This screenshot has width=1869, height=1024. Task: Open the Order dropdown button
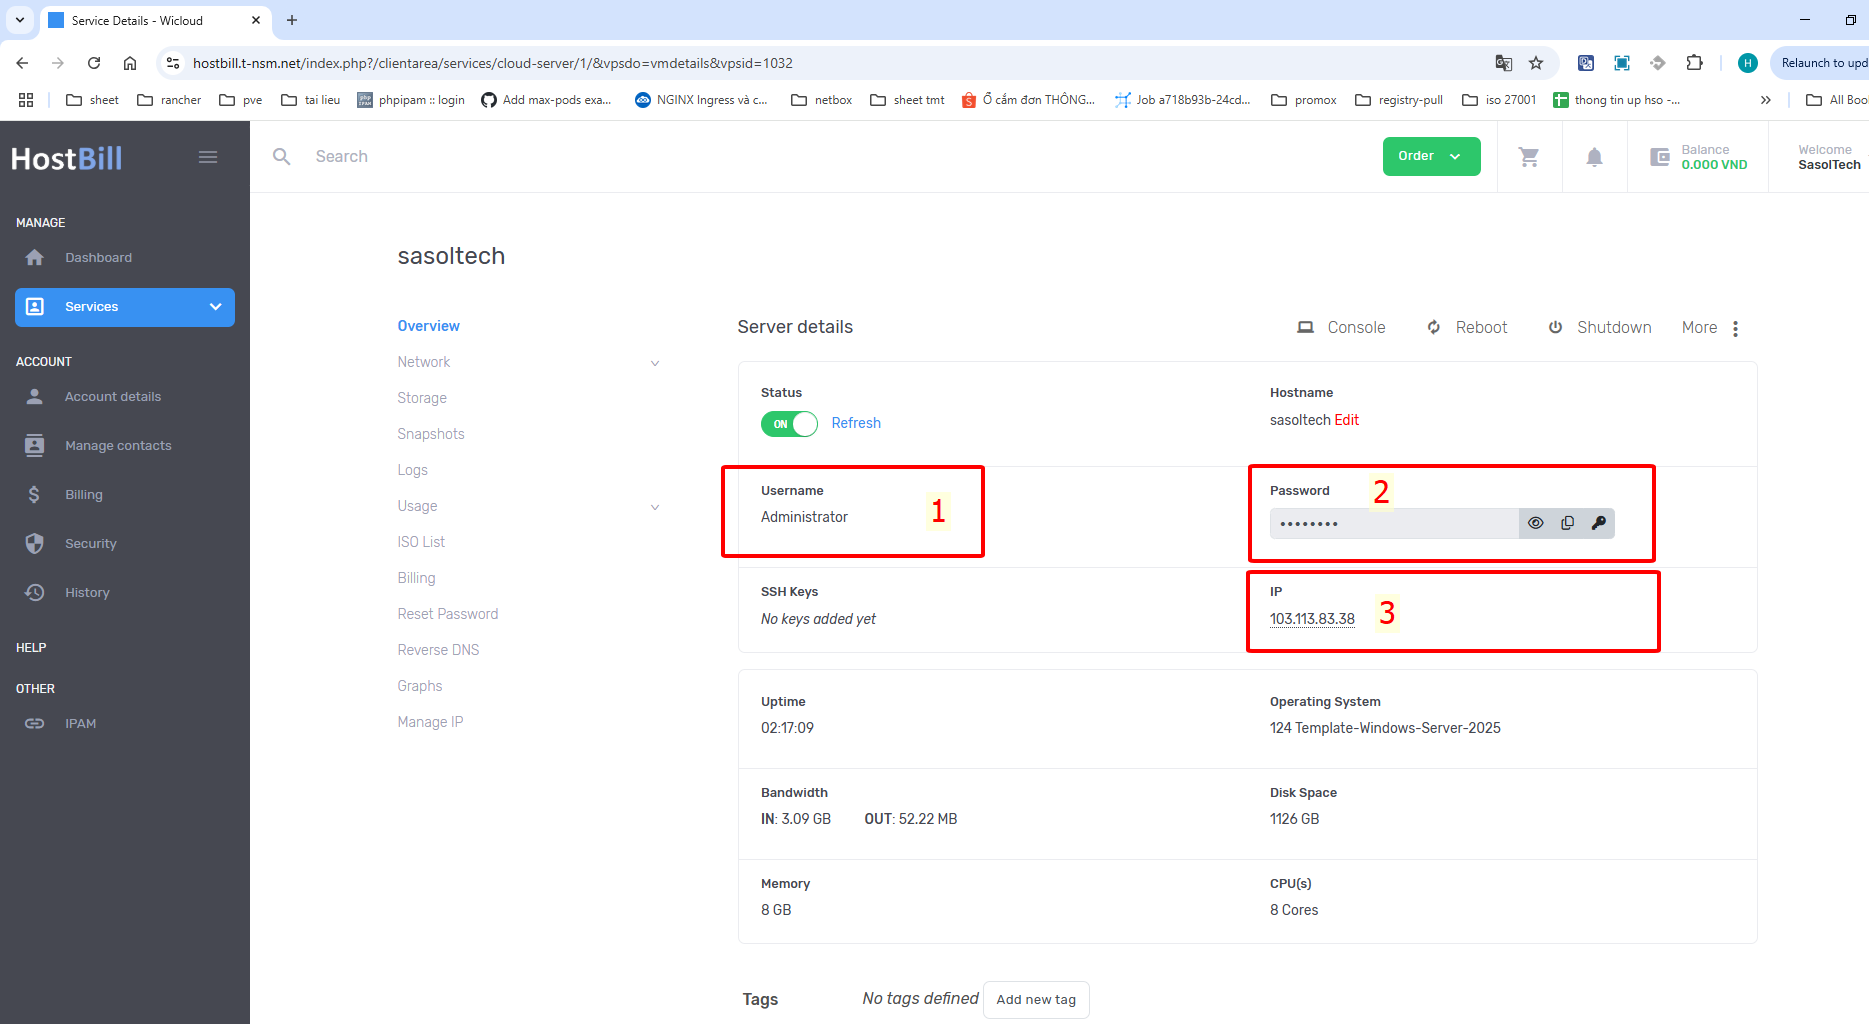click(x=1431, y=156)
